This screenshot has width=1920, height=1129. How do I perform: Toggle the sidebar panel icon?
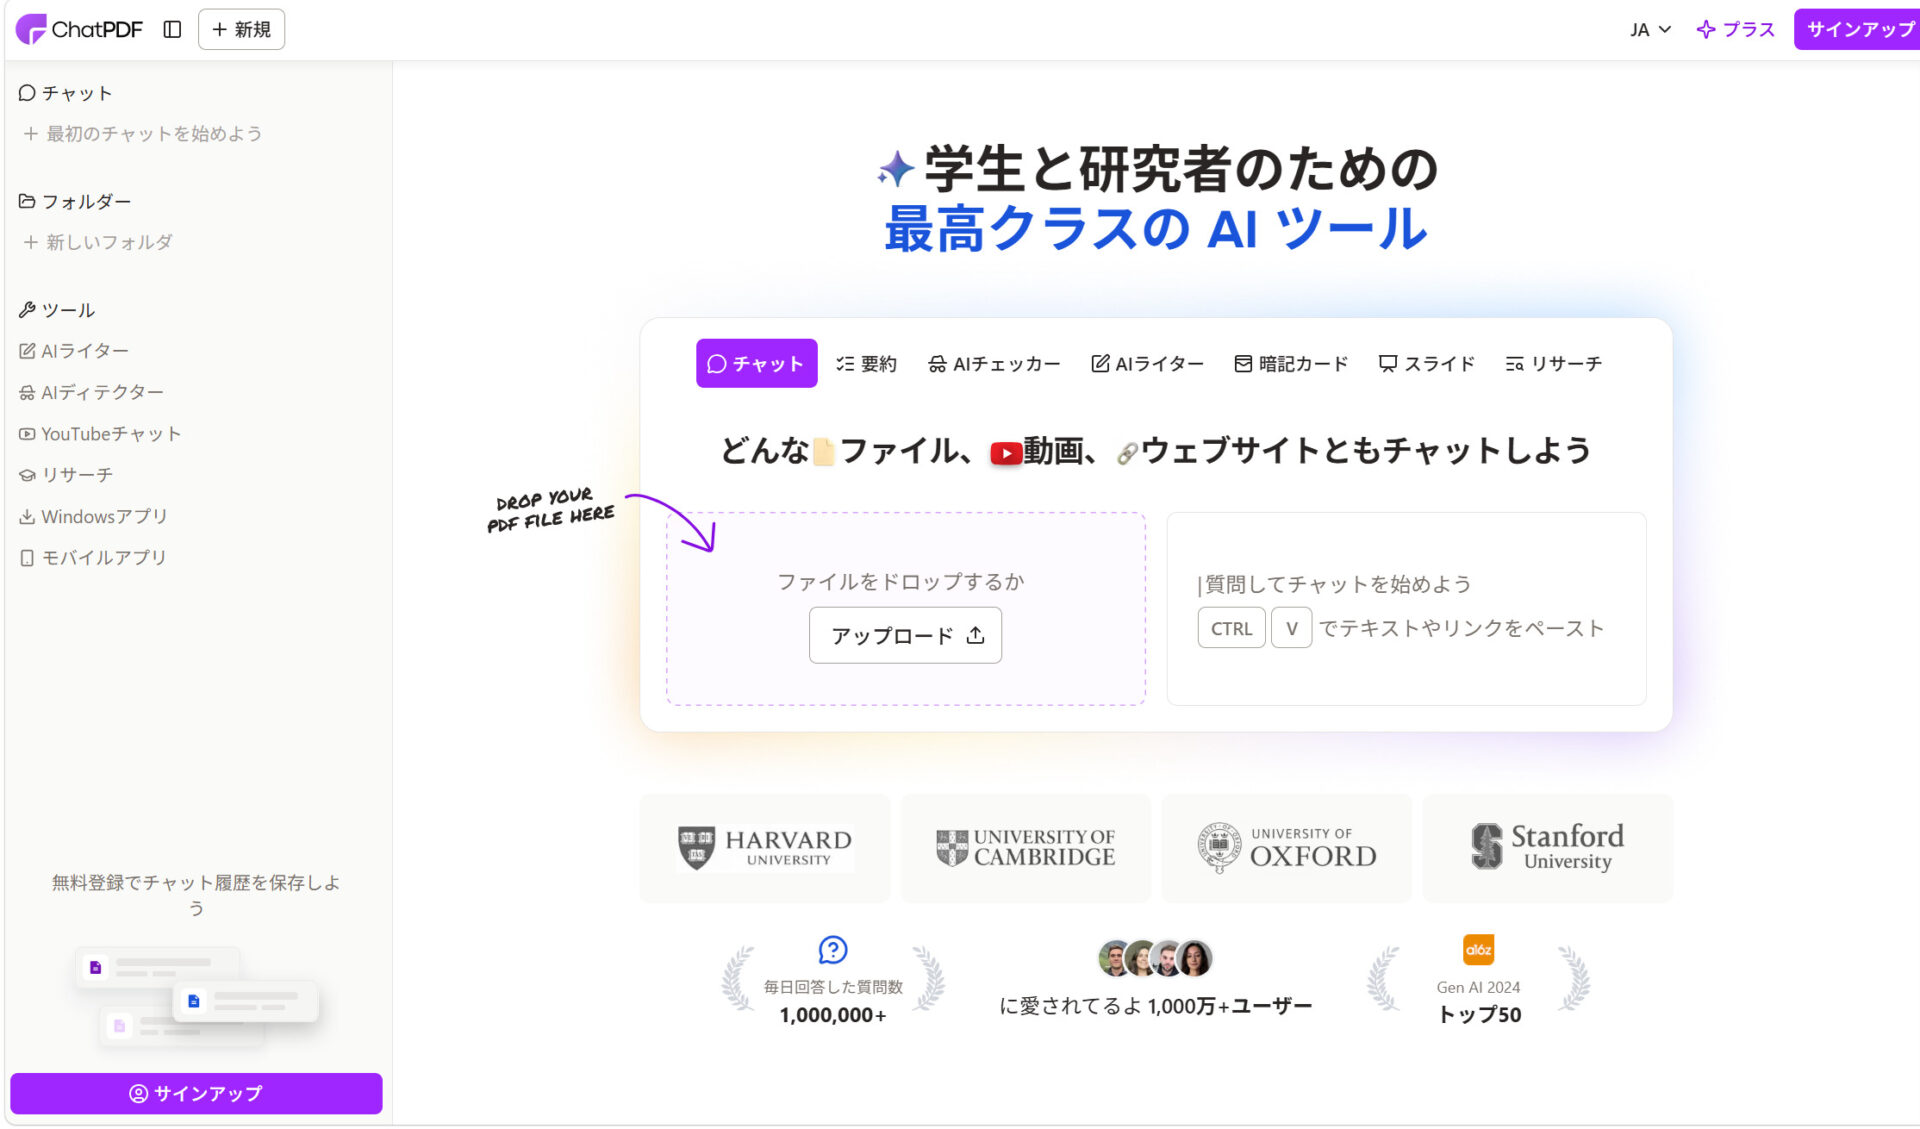pos(172,29)
